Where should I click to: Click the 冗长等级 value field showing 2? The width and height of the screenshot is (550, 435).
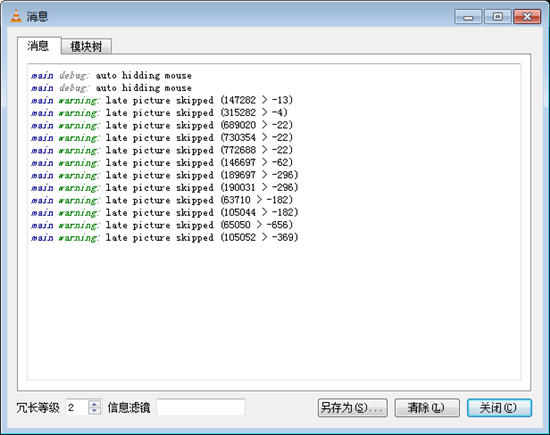(x=77, y=408)
